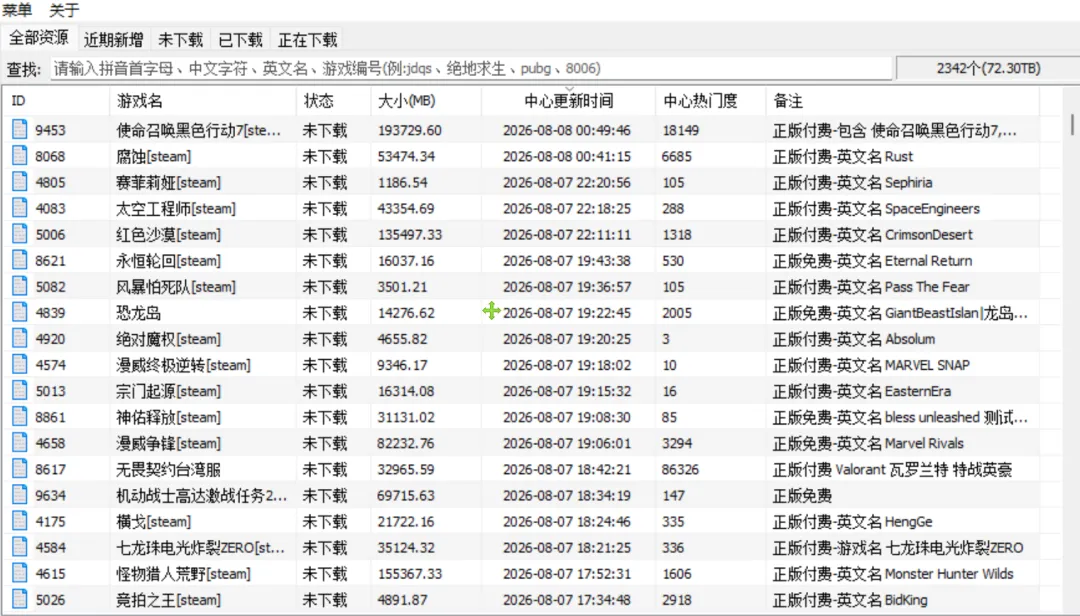Click the file icon for ID 4175

pos(19,521)
